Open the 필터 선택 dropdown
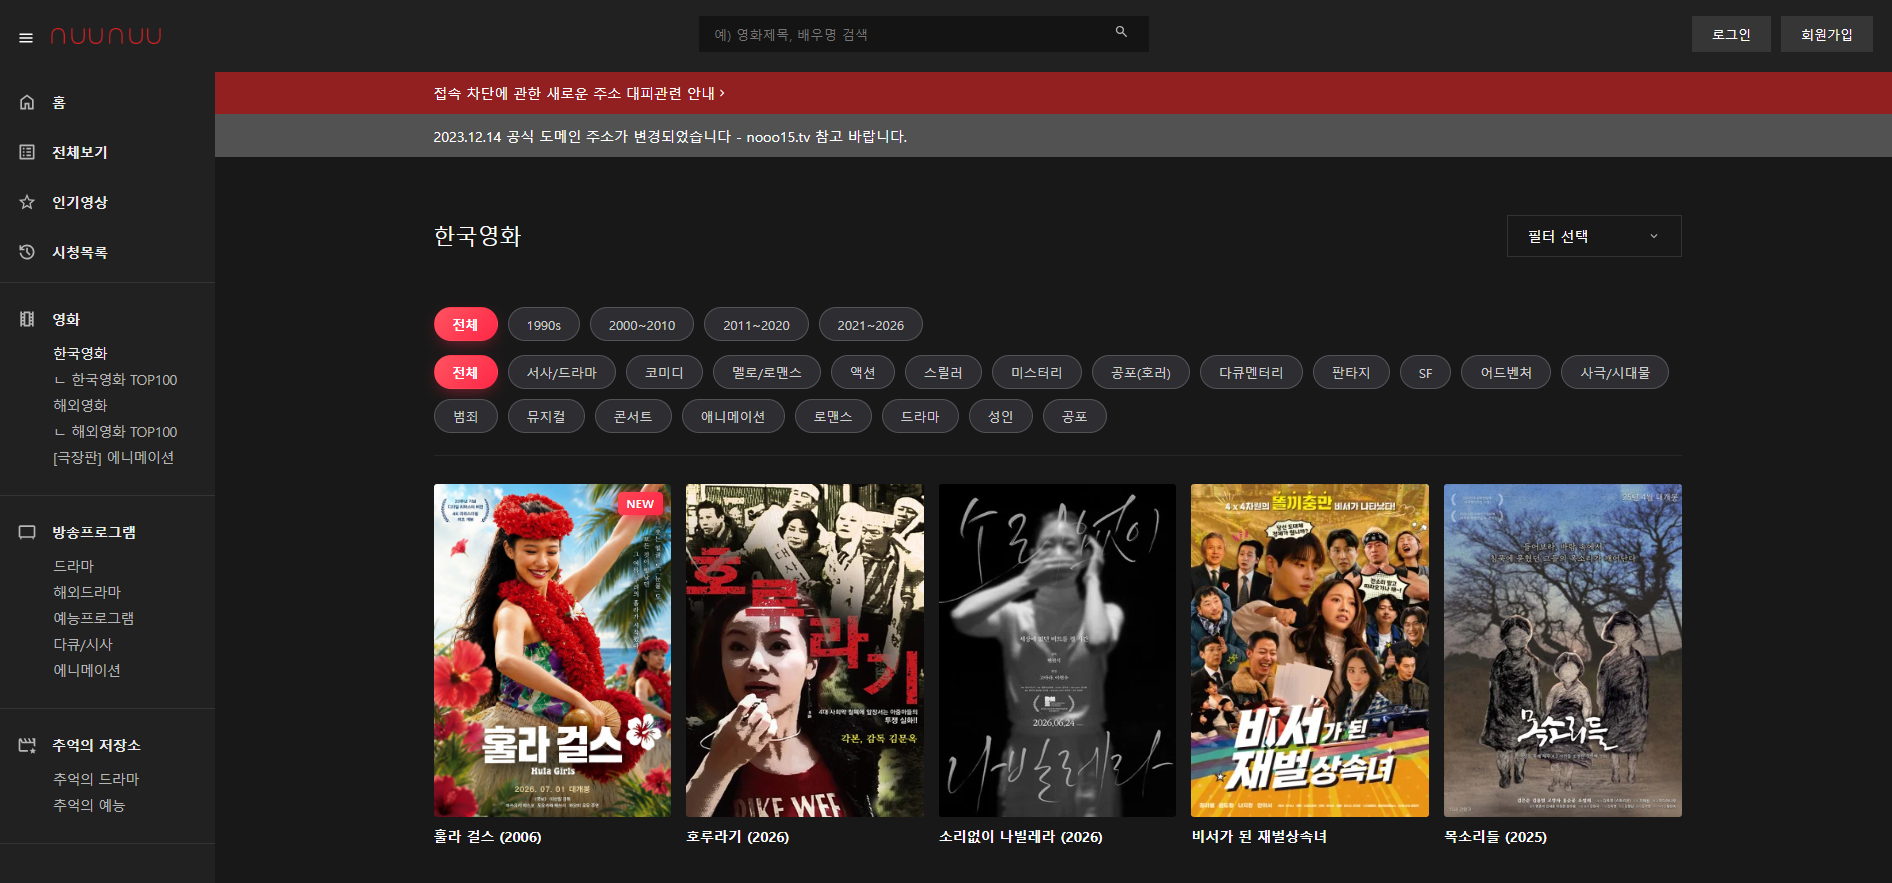This screenshot has width=1892, height=883. point(1594,236)
